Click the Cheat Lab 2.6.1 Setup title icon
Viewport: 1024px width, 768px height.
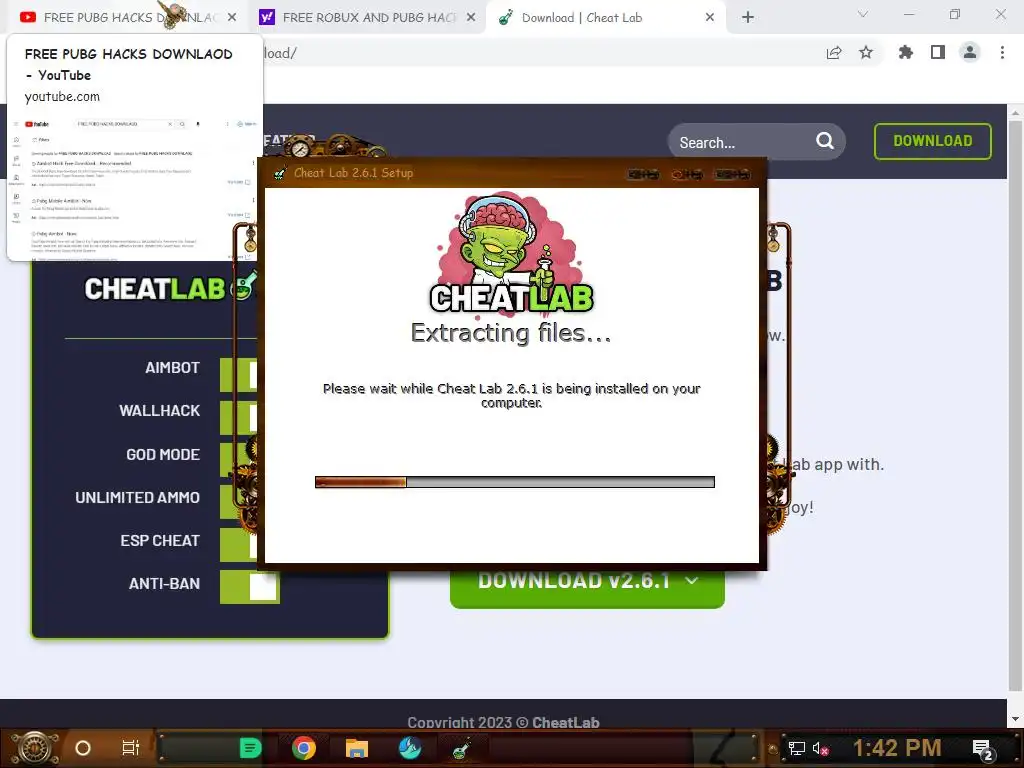pos(280,173)
